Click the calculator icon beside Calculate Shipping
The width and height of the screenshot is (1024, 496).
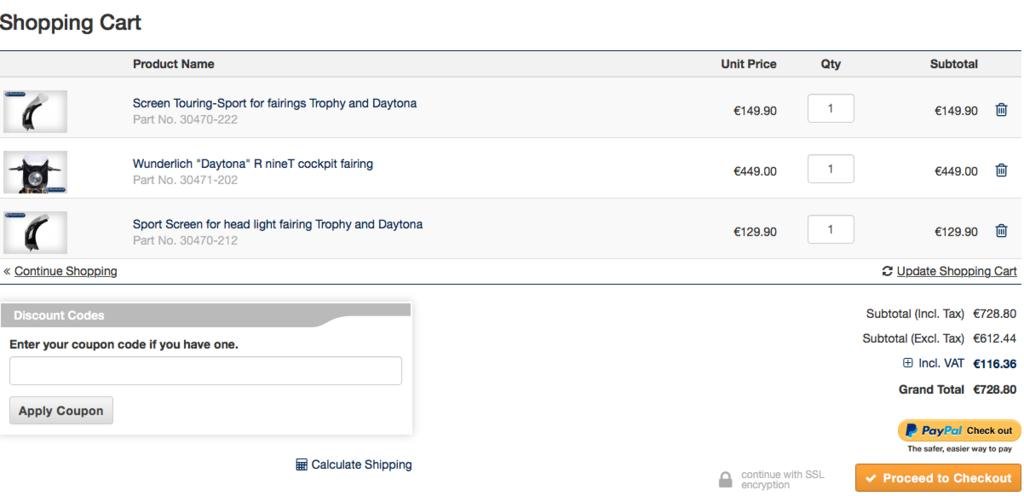[x=301, y=464]
